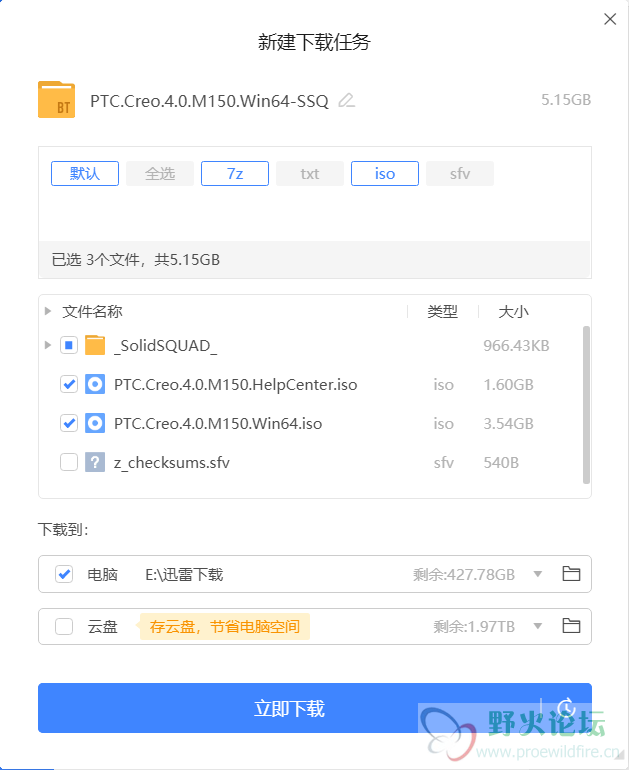Select the 7z file type filter
Viewport: 629px width, 770px height.
[x=235, y=173]
